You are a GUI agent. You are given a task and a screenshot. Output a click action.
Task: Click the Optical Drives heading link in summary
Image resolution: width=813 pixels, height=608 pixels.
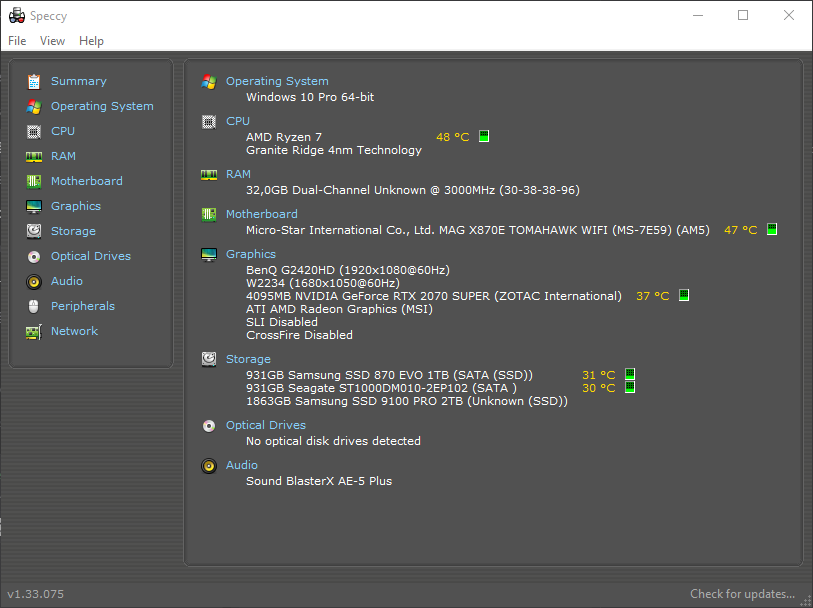tap(266, 426)
